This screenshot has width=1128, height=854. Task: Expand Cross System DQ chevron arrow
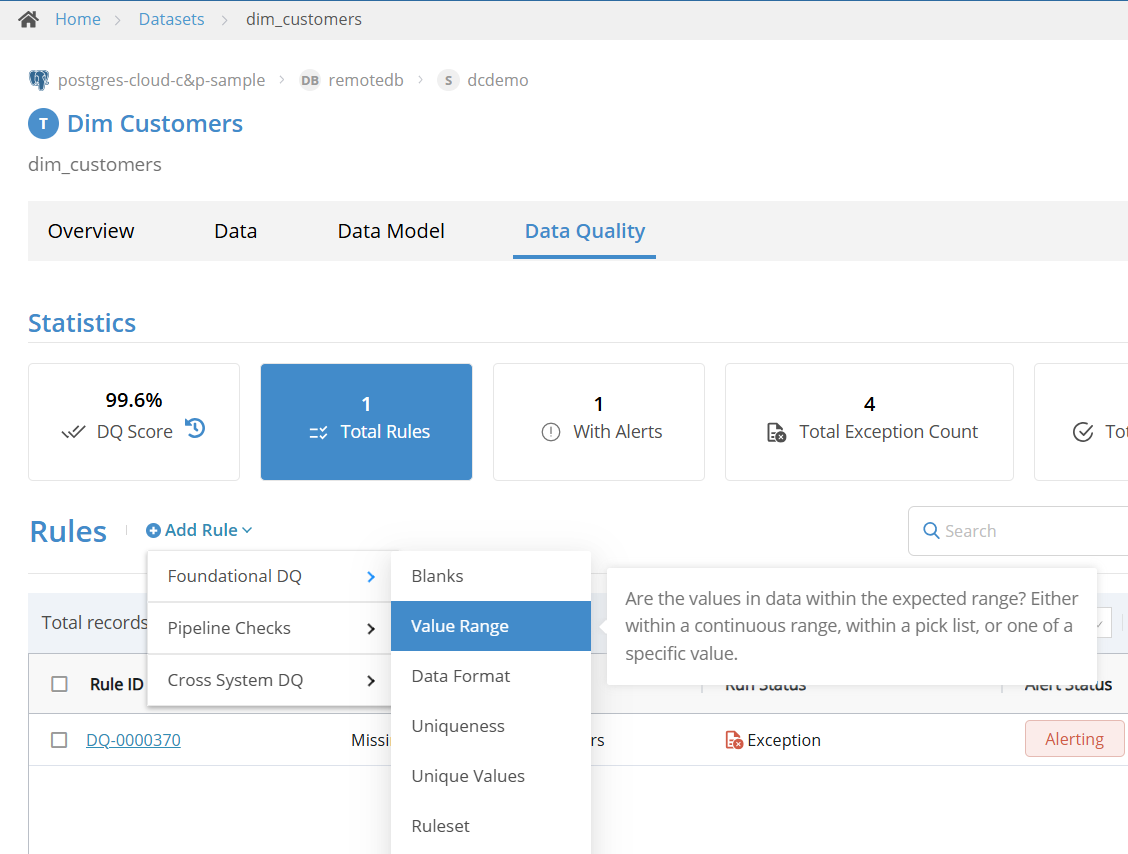370,680
